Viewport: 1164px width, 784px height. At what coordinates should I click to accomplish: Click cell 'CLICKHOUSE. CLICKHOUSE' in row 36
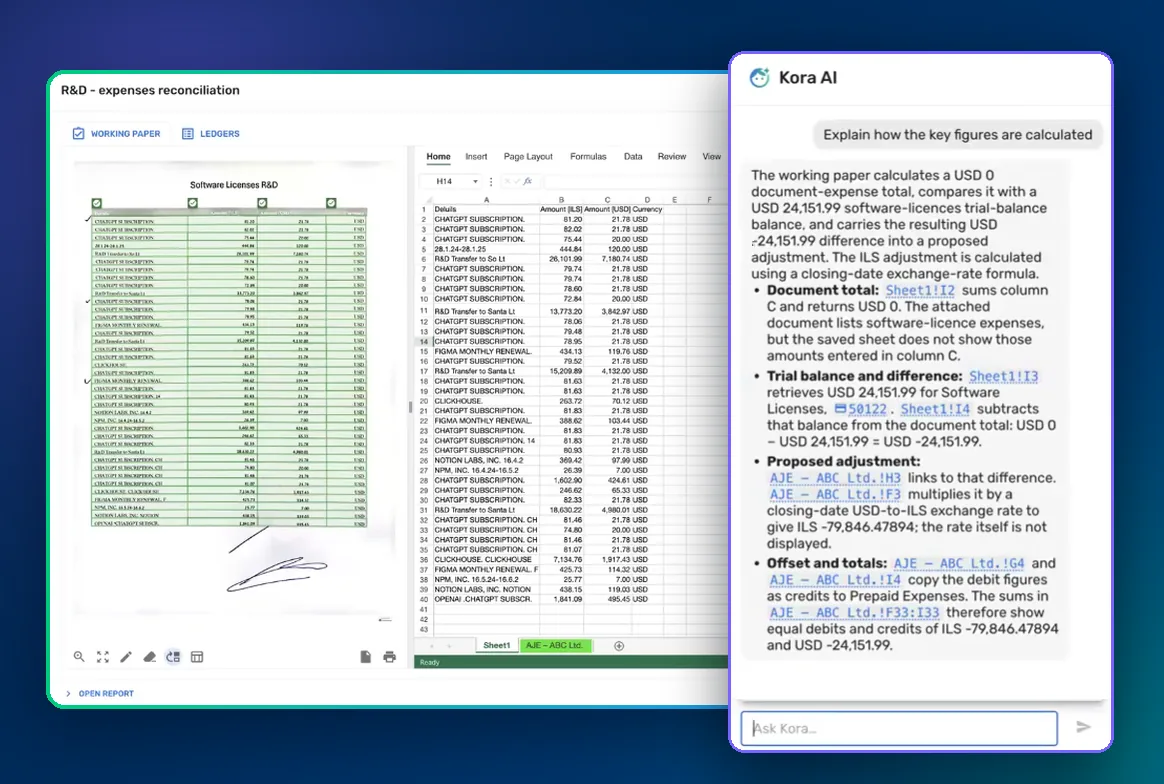tap(486, 559)
